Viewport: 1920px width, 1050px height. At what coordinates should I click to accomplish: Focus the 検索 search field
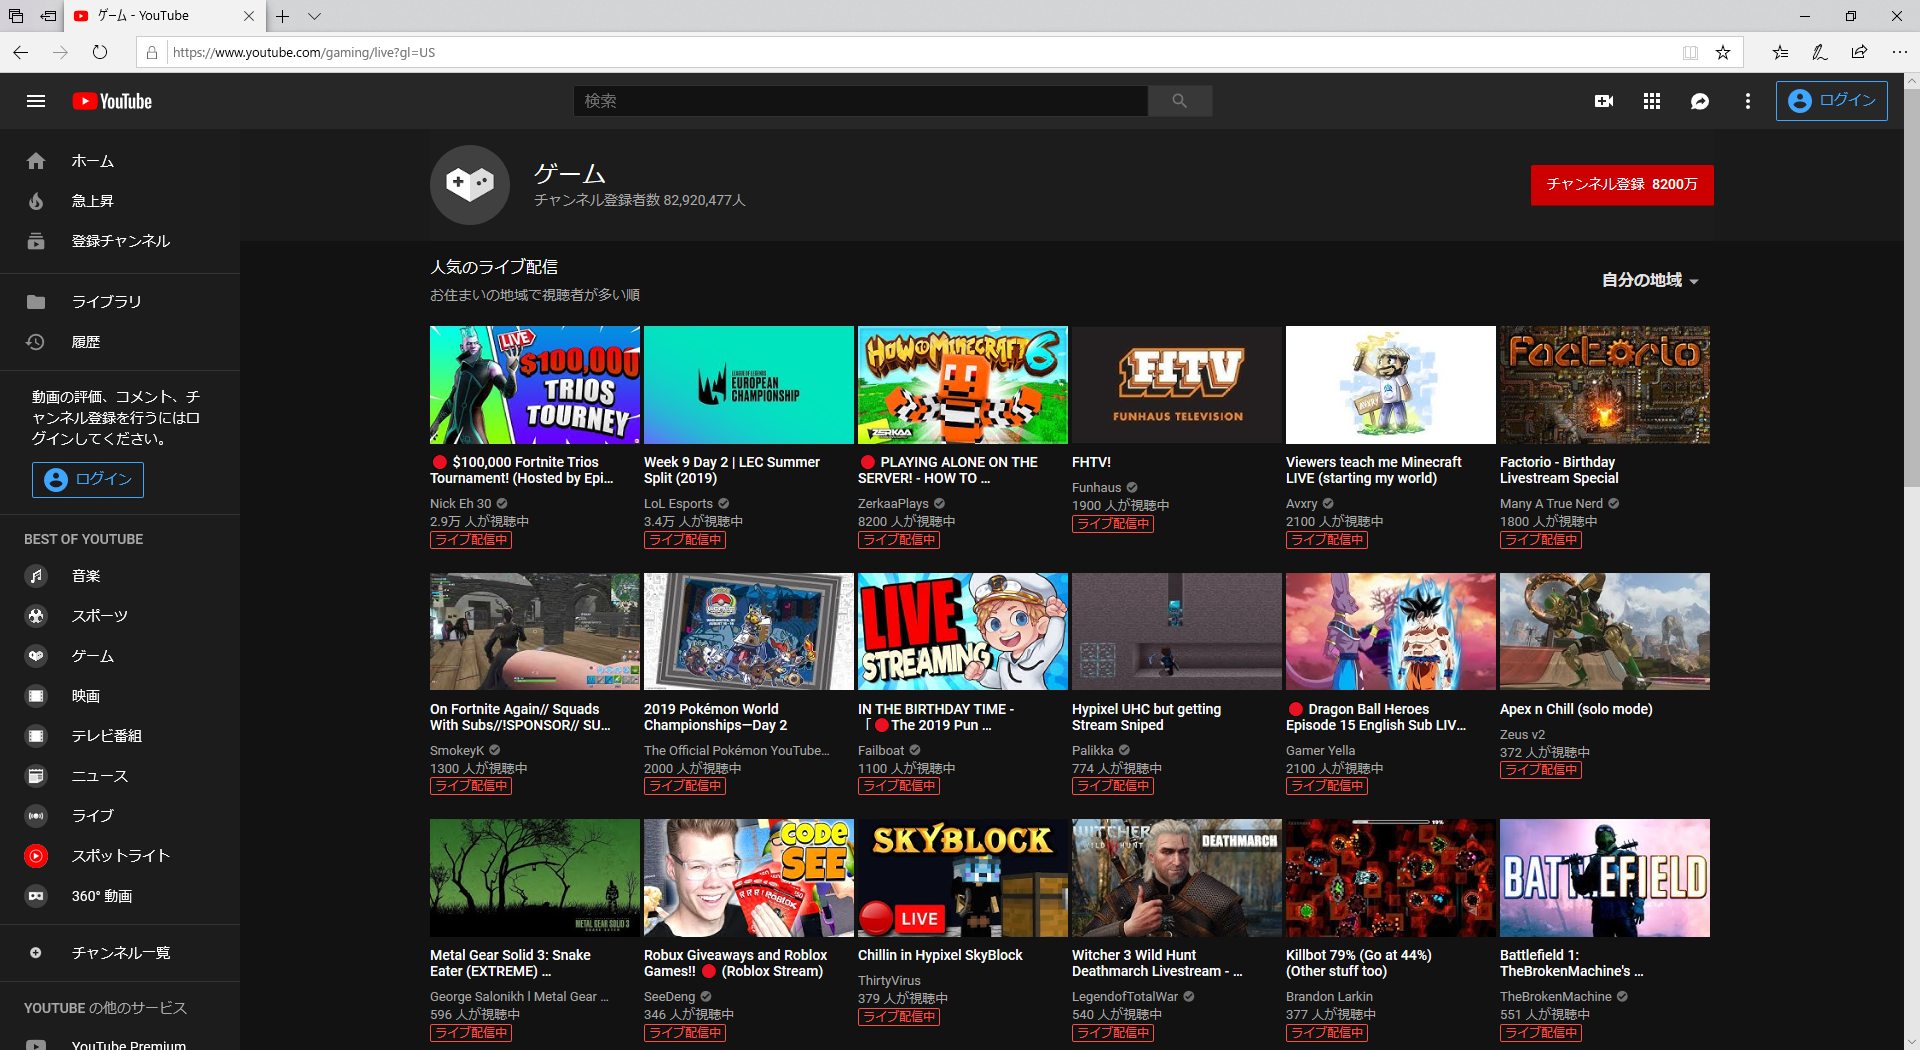860,101
